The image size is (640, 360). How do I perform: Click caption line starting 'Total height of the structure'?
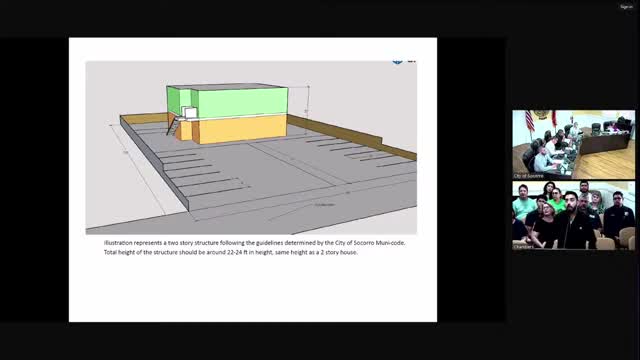[x=231, y=252]
